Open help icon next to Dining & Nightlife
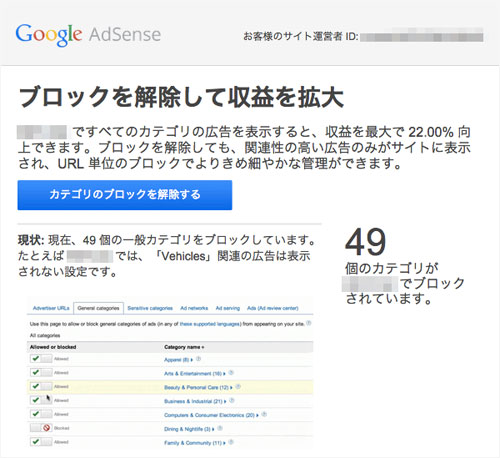This screenshot has width=500, height=458. [x=220, y=428]
